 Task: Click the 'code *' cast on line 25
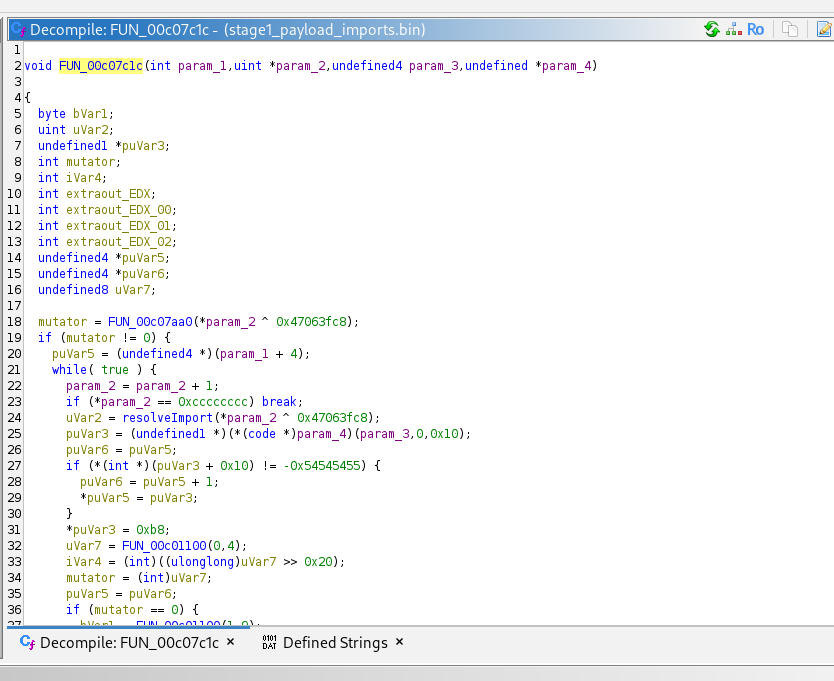(x=269, y=434)
